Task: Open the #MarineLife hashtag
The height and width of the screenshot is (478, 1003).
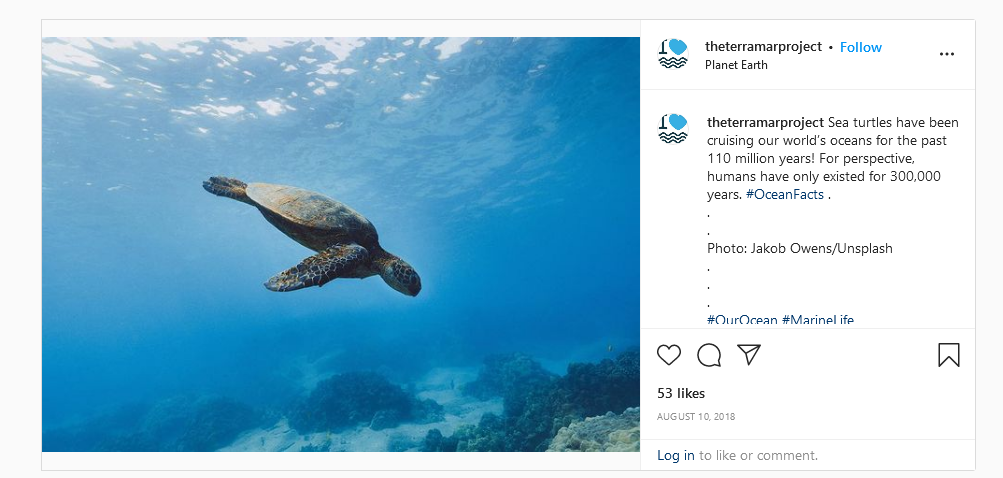Action: tap(817, 319)
